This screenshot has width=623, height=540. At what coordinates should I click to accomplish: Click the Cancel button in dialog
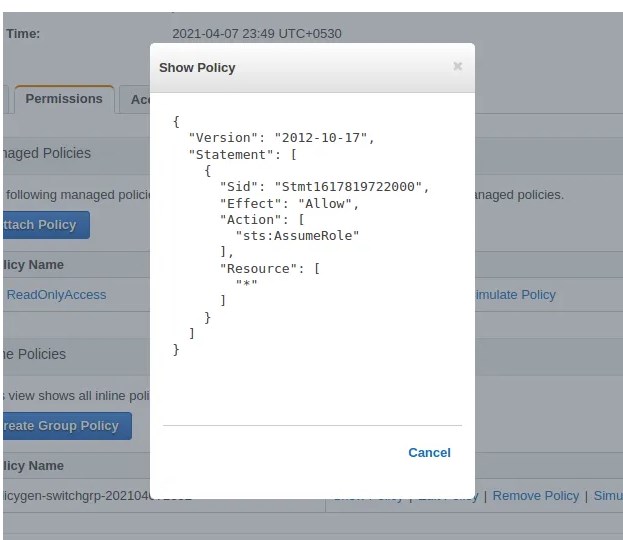(429, 453)
